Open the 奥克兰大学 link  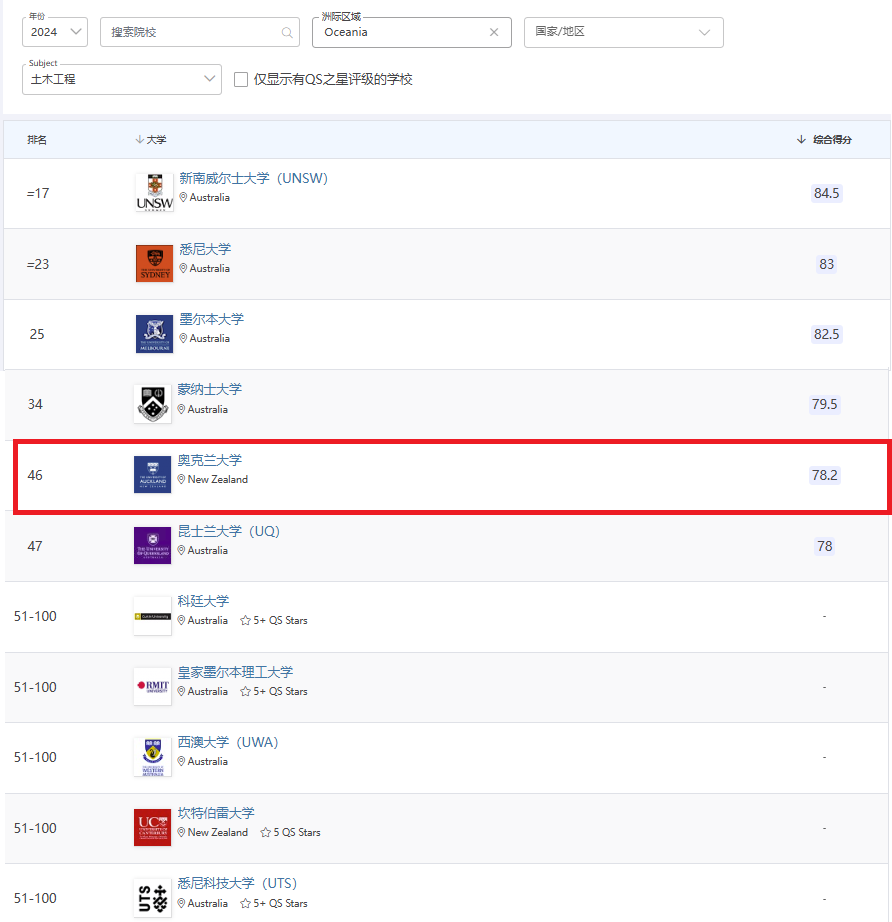pyautogui.click(x=210, y=460)
